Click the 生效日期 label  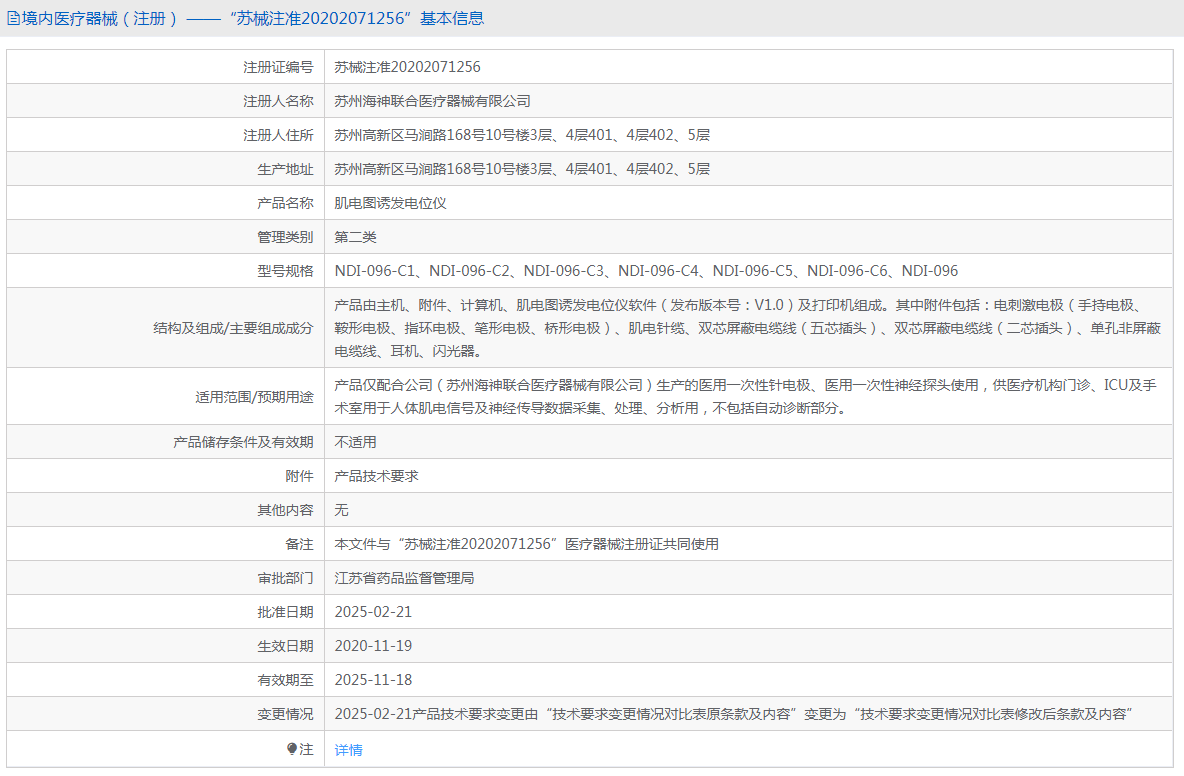pos(285,646)
